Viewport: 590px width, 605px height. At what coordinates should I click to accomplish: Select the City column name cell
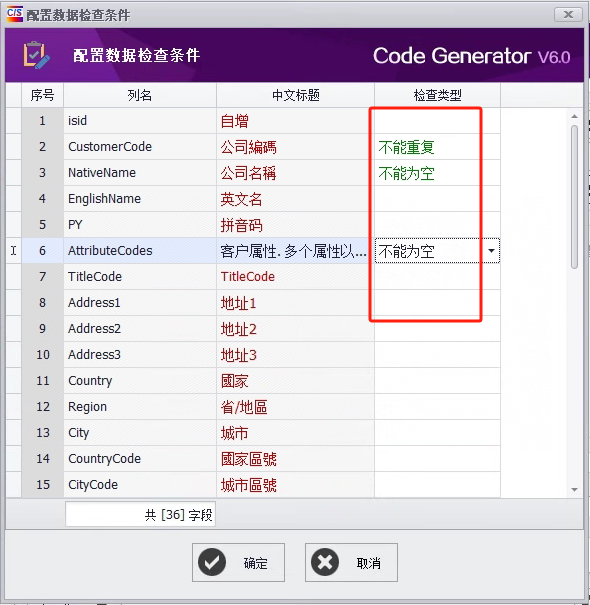pos(140,433)
